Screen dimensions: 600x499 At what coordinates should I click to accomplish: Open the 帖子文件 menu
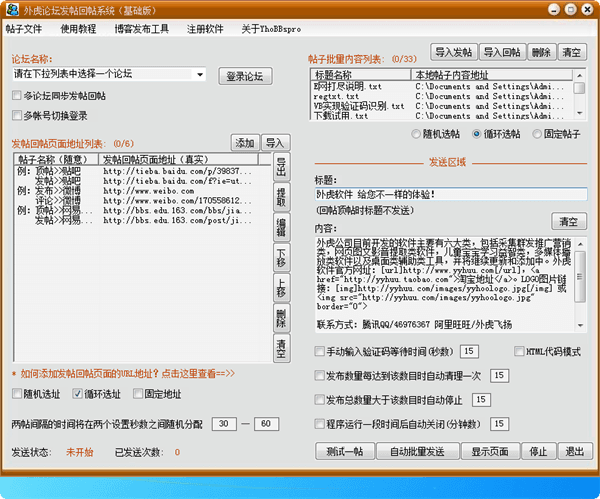[24, 28]
